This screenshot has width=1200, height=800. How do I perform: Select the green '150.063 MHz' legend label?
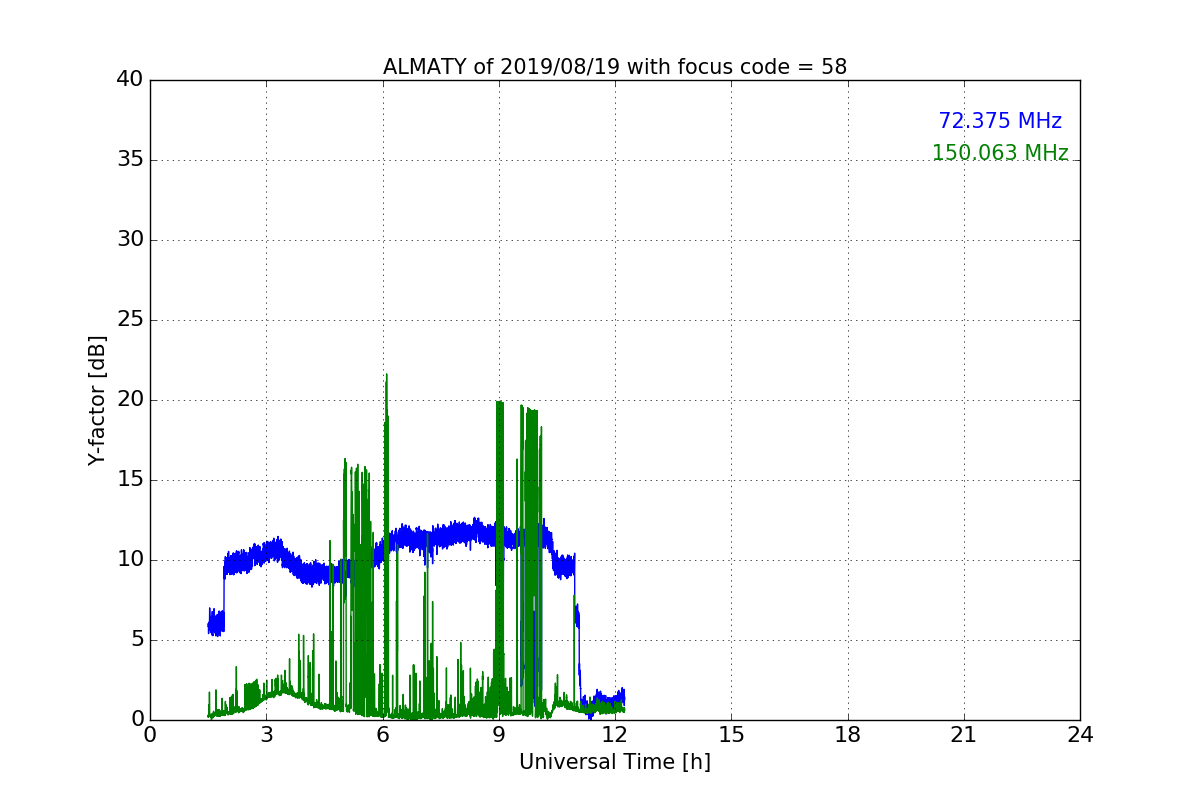(x=1000, y=153)
